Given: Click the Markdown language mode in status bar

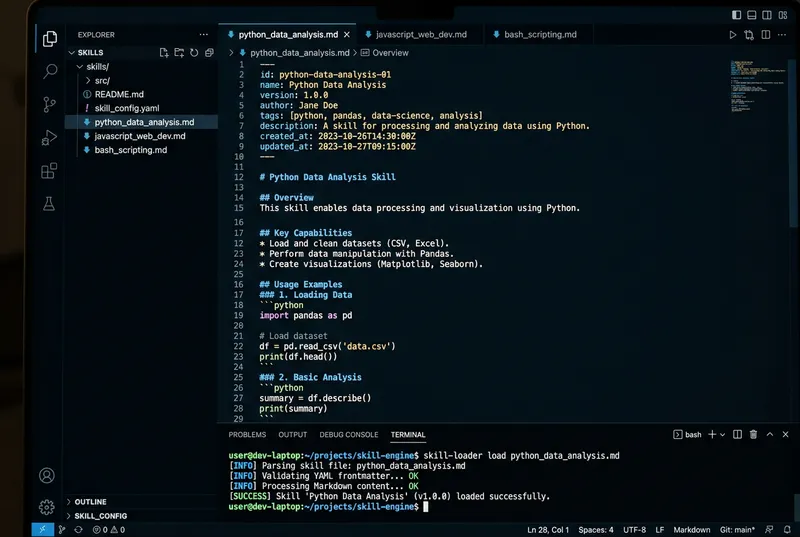Looking at the screenshot, I should [x=691, y=530].
